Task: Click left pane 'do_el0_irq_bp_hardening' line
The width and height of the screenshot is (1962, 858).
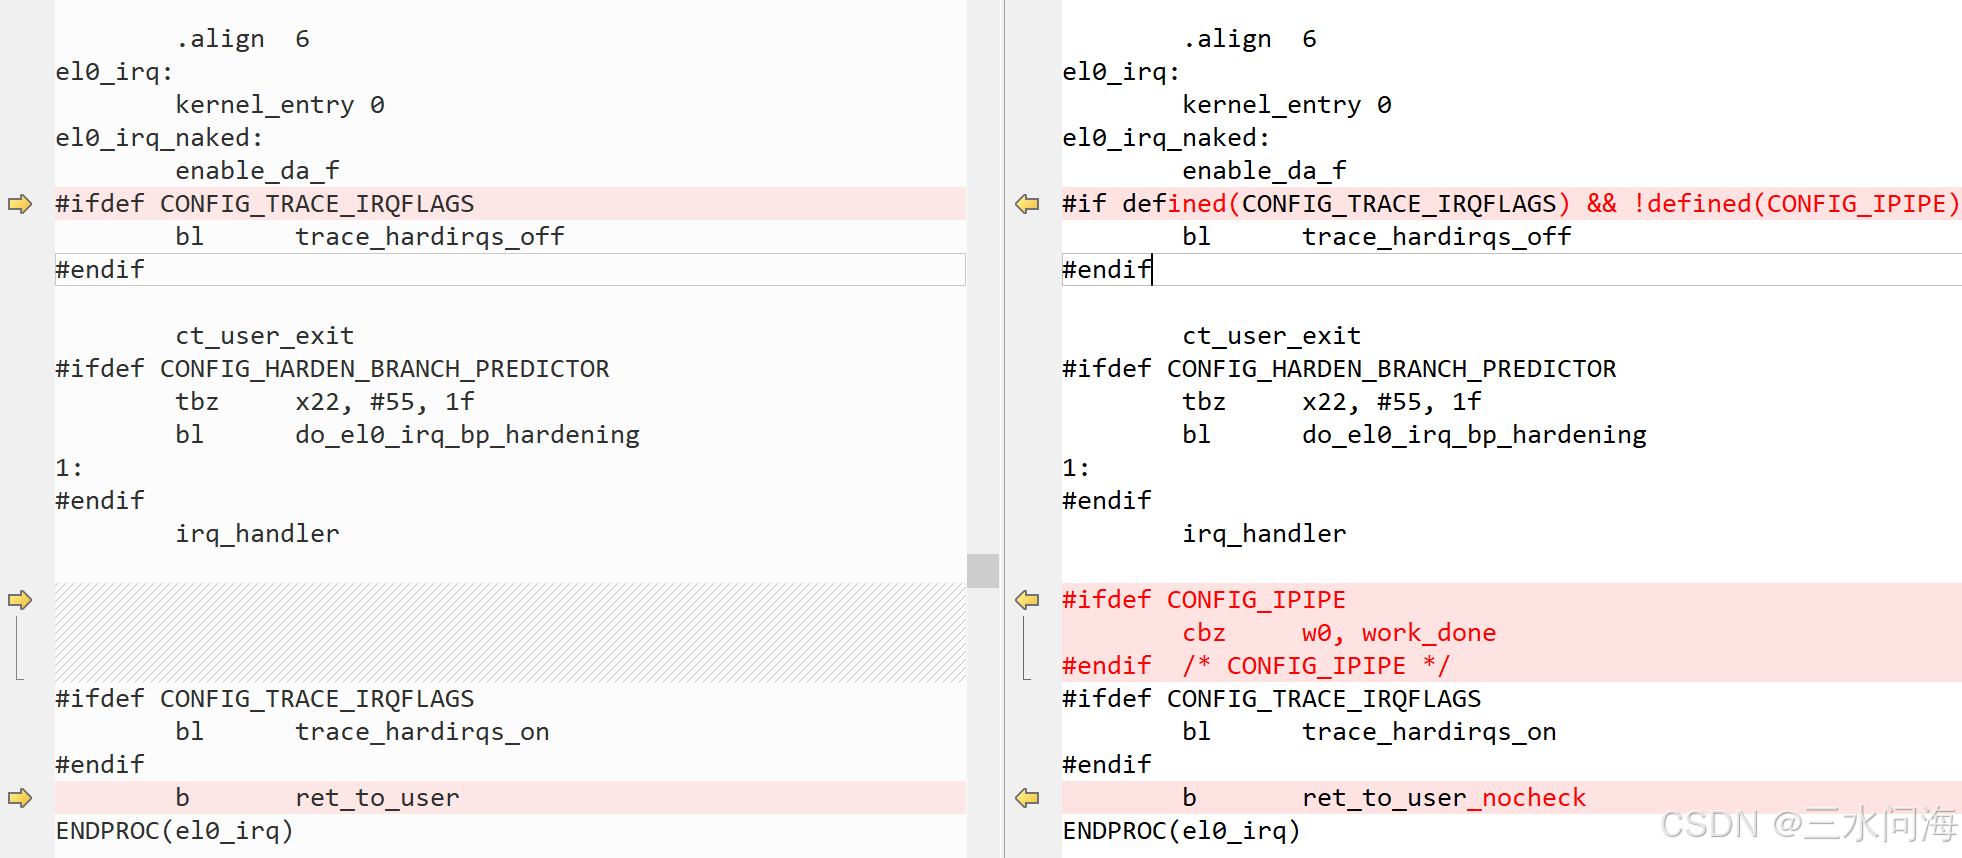Action: pos(407,435)
